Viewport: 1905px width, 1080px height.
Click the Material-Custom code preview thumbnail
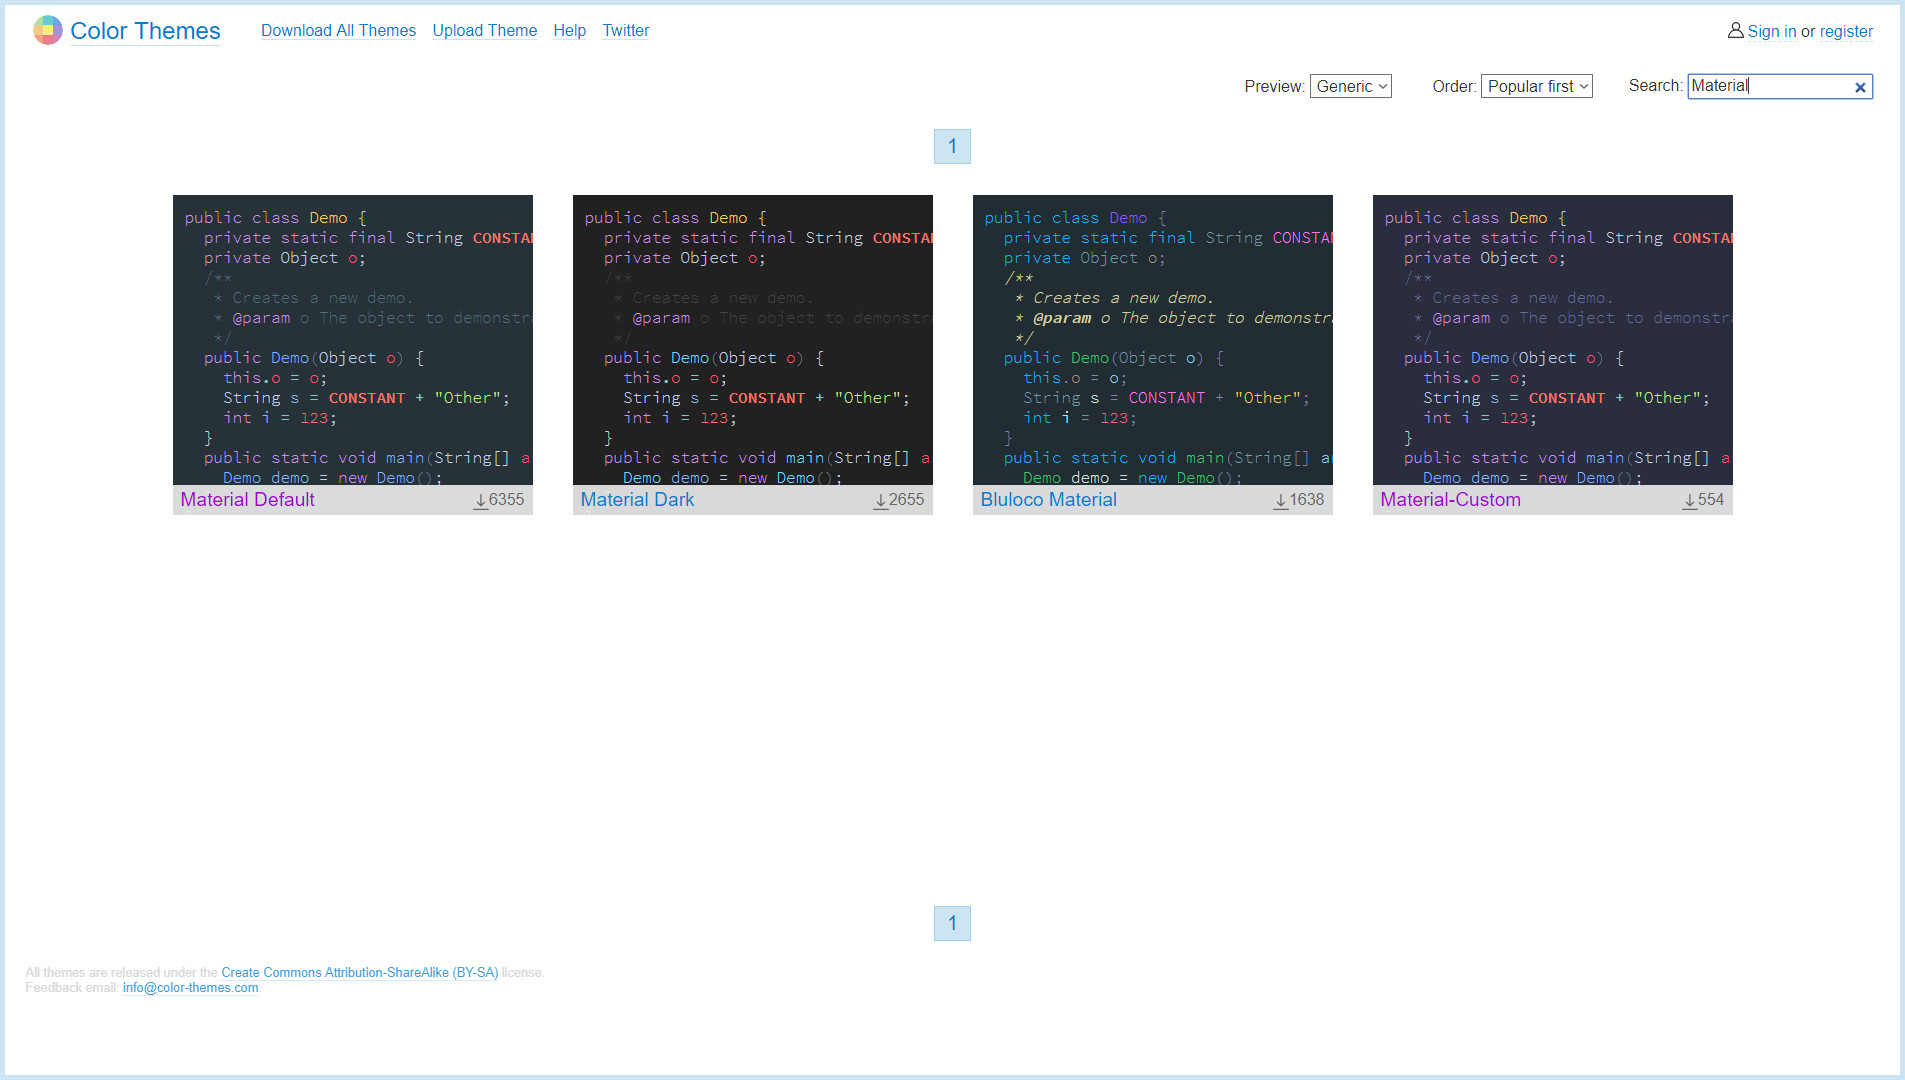pyautogui.click(x=1552, y=340)
